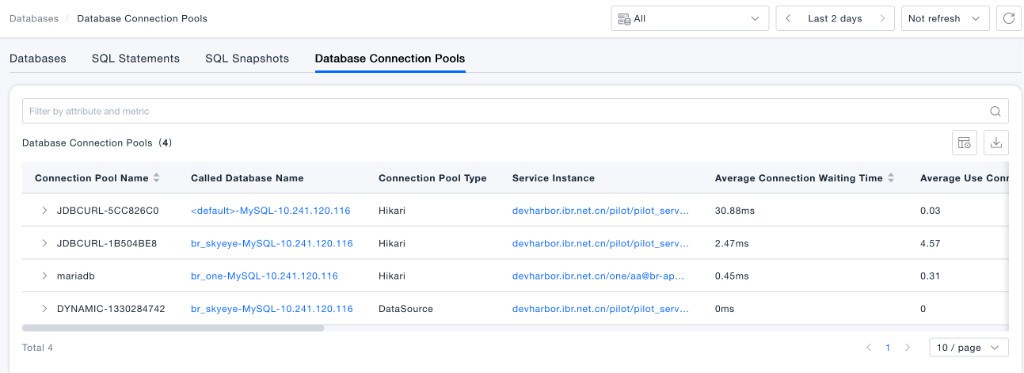The image size is (1024, 373).
Task: Click the JDBCURL-5CC826C0 pool name
Action: click(108, 210)
